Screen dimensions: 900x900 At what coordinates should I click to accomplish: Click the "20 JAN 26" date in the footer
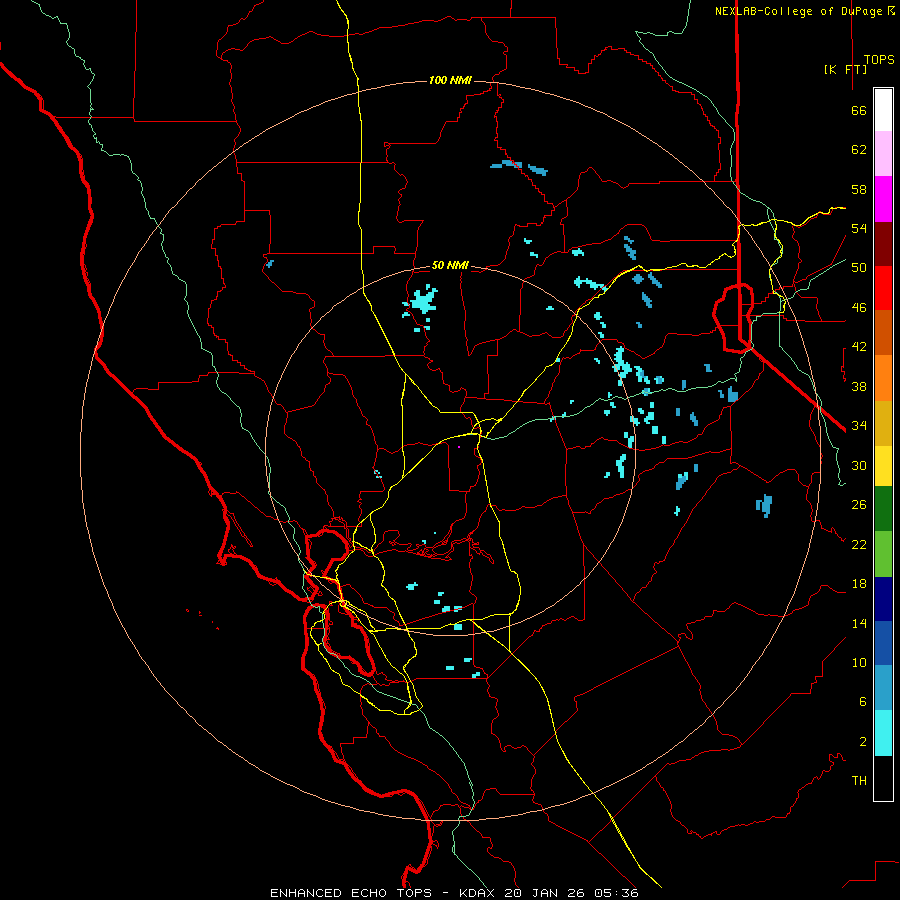pyautogui.click(x=547, y=893)
